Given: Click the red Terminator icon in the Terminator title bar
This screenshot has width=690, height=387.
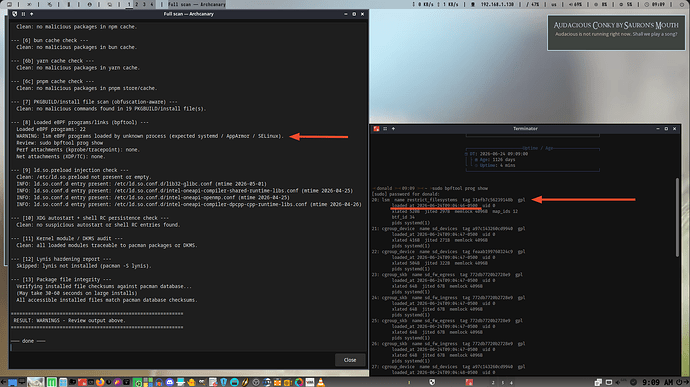Looking at the screenshot, I should [x=376, y=129].
